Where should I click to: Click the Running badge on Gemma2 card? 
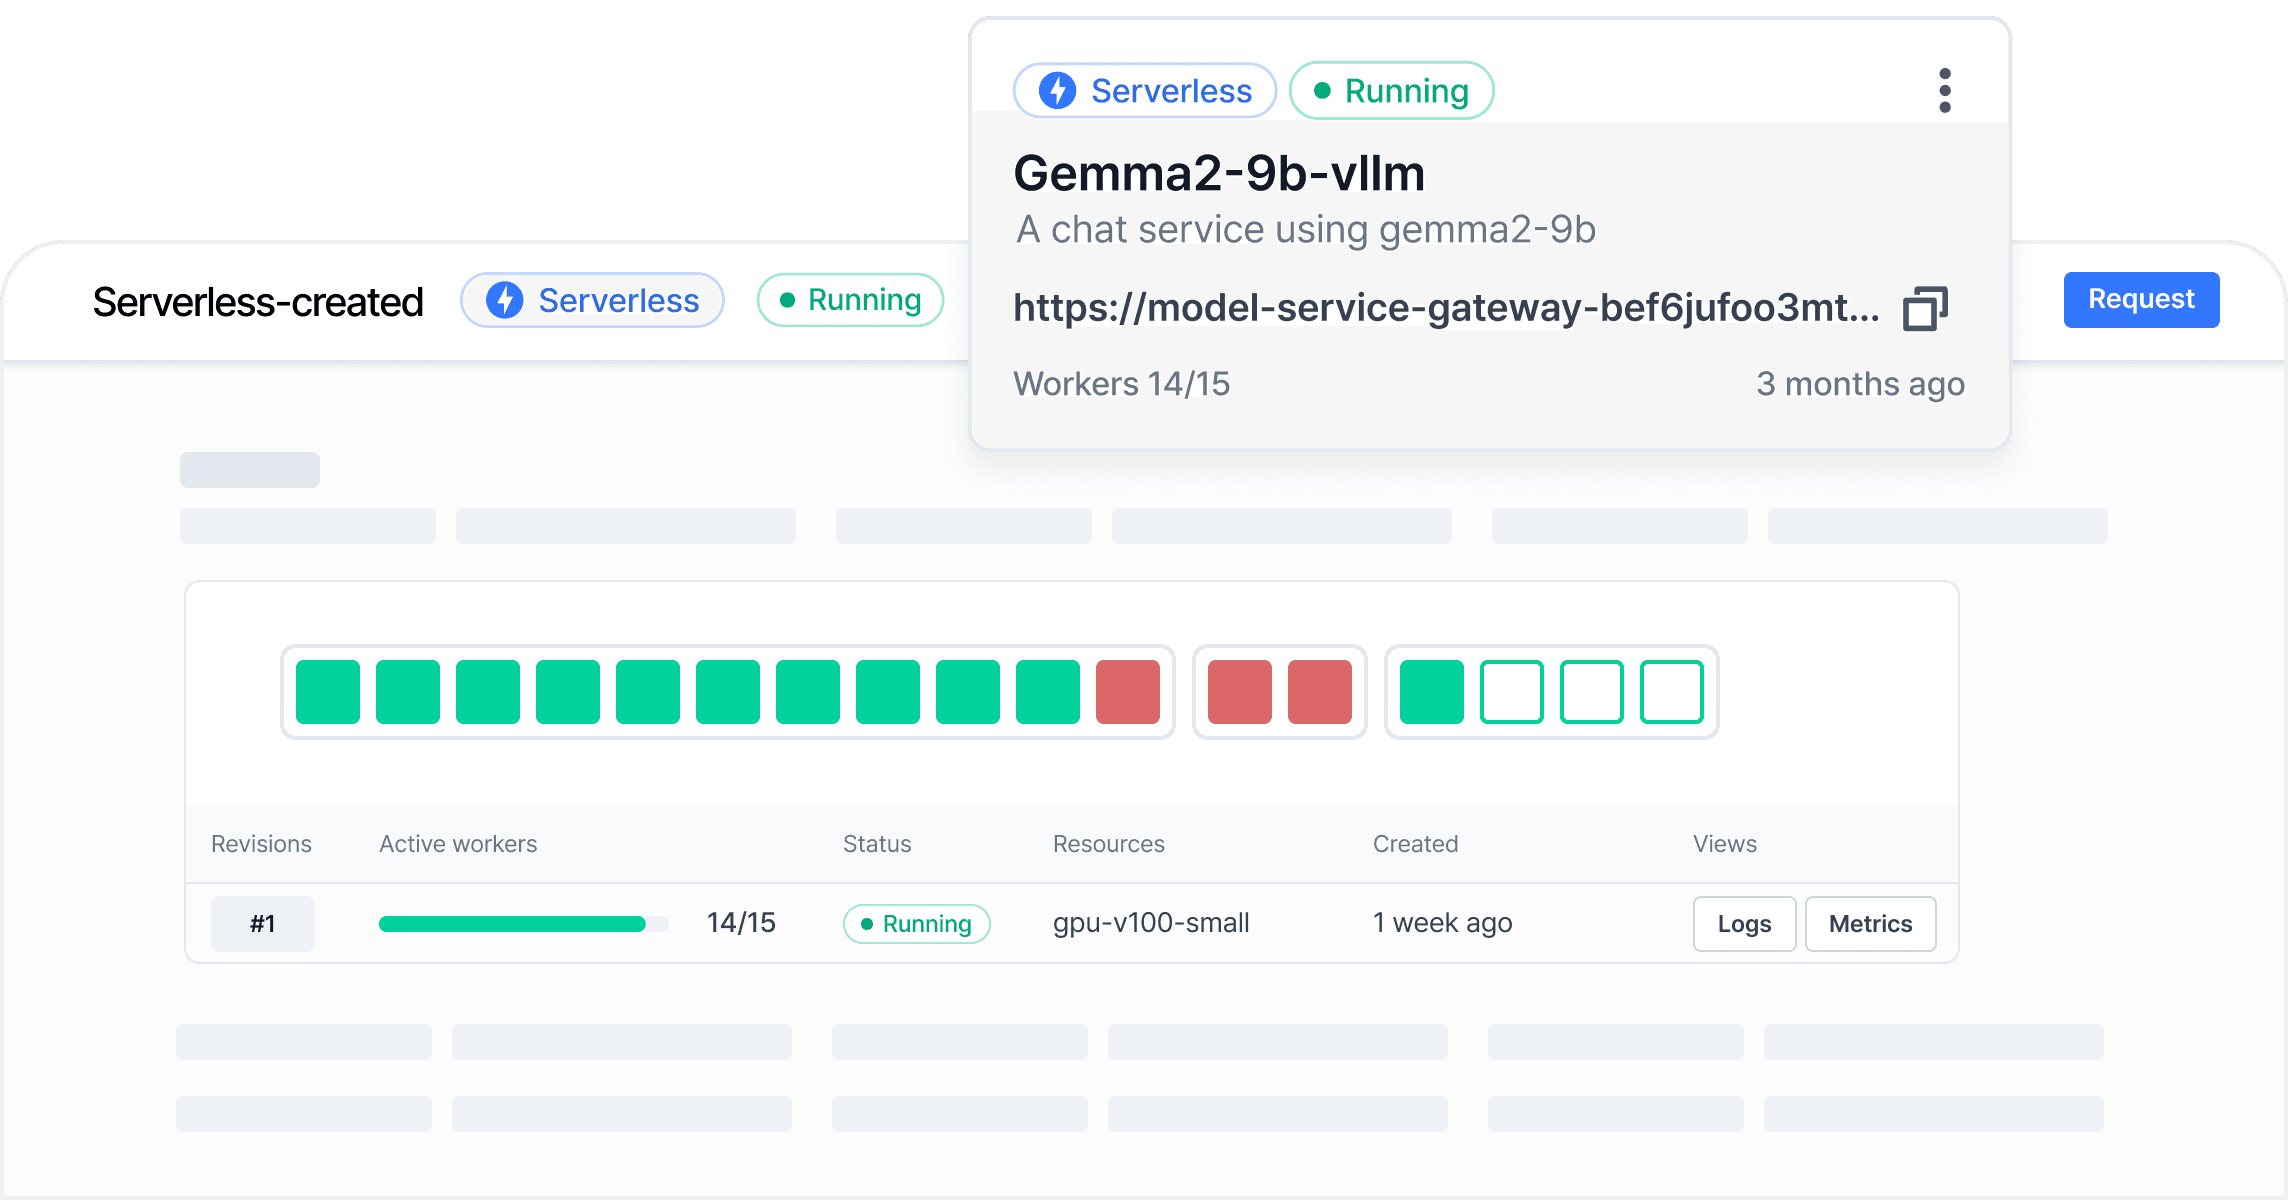click(1391, 91)
